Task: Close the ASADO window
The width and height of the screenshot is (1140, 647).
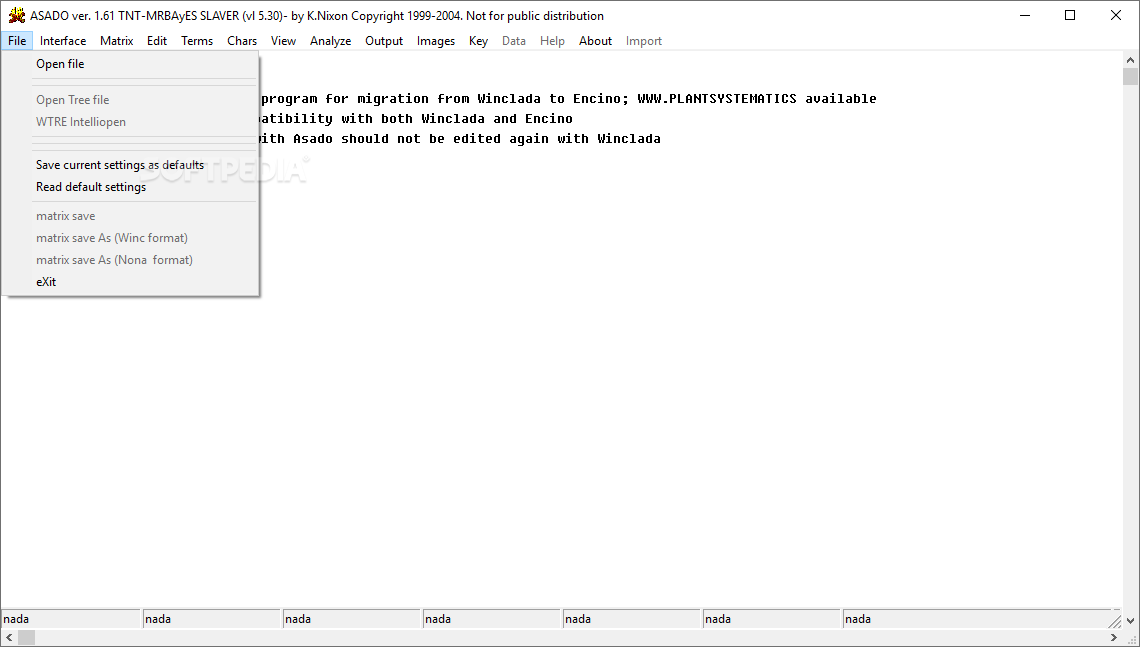Action: click(1116, 15)
